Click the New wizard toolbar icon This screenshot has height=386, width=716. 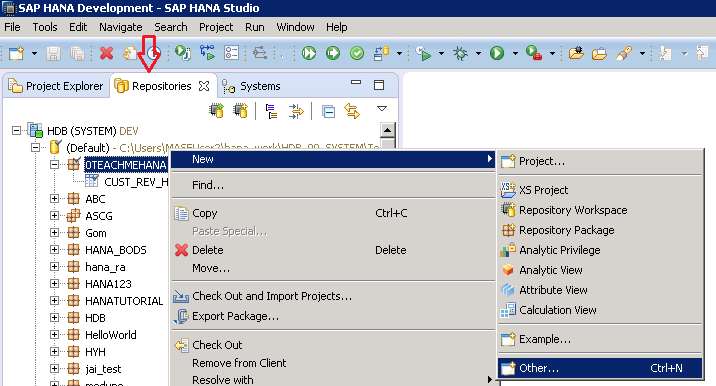point(16,53)
